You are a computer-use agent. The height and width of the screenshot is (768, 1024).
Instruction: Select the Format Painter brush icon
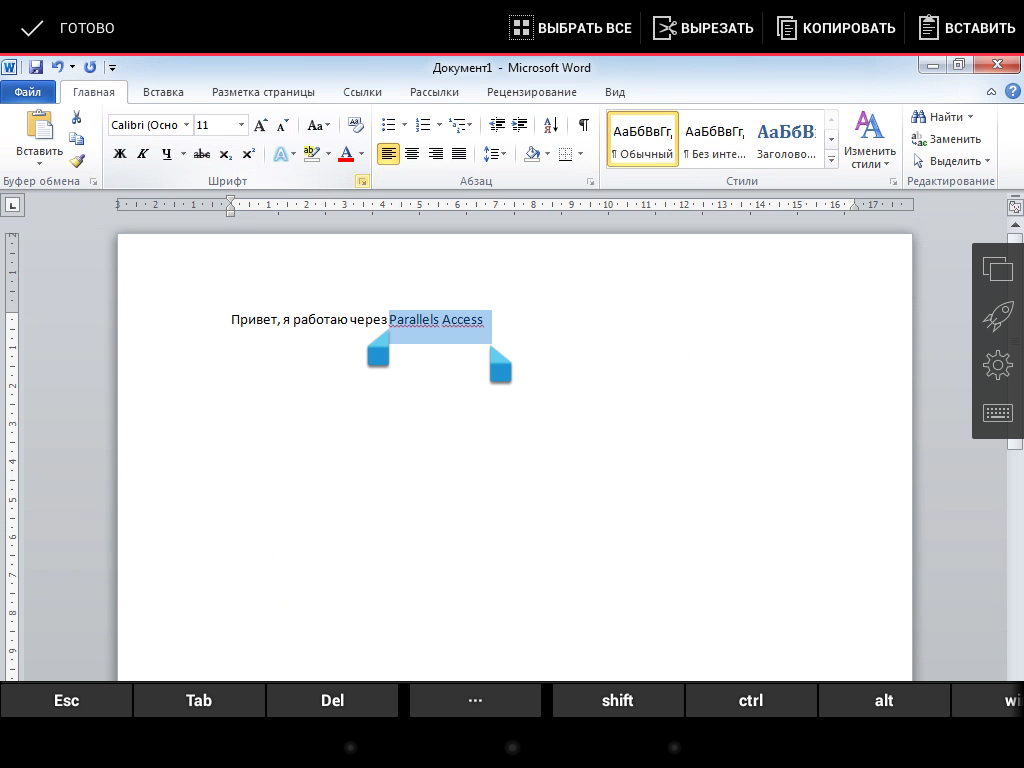77,161
